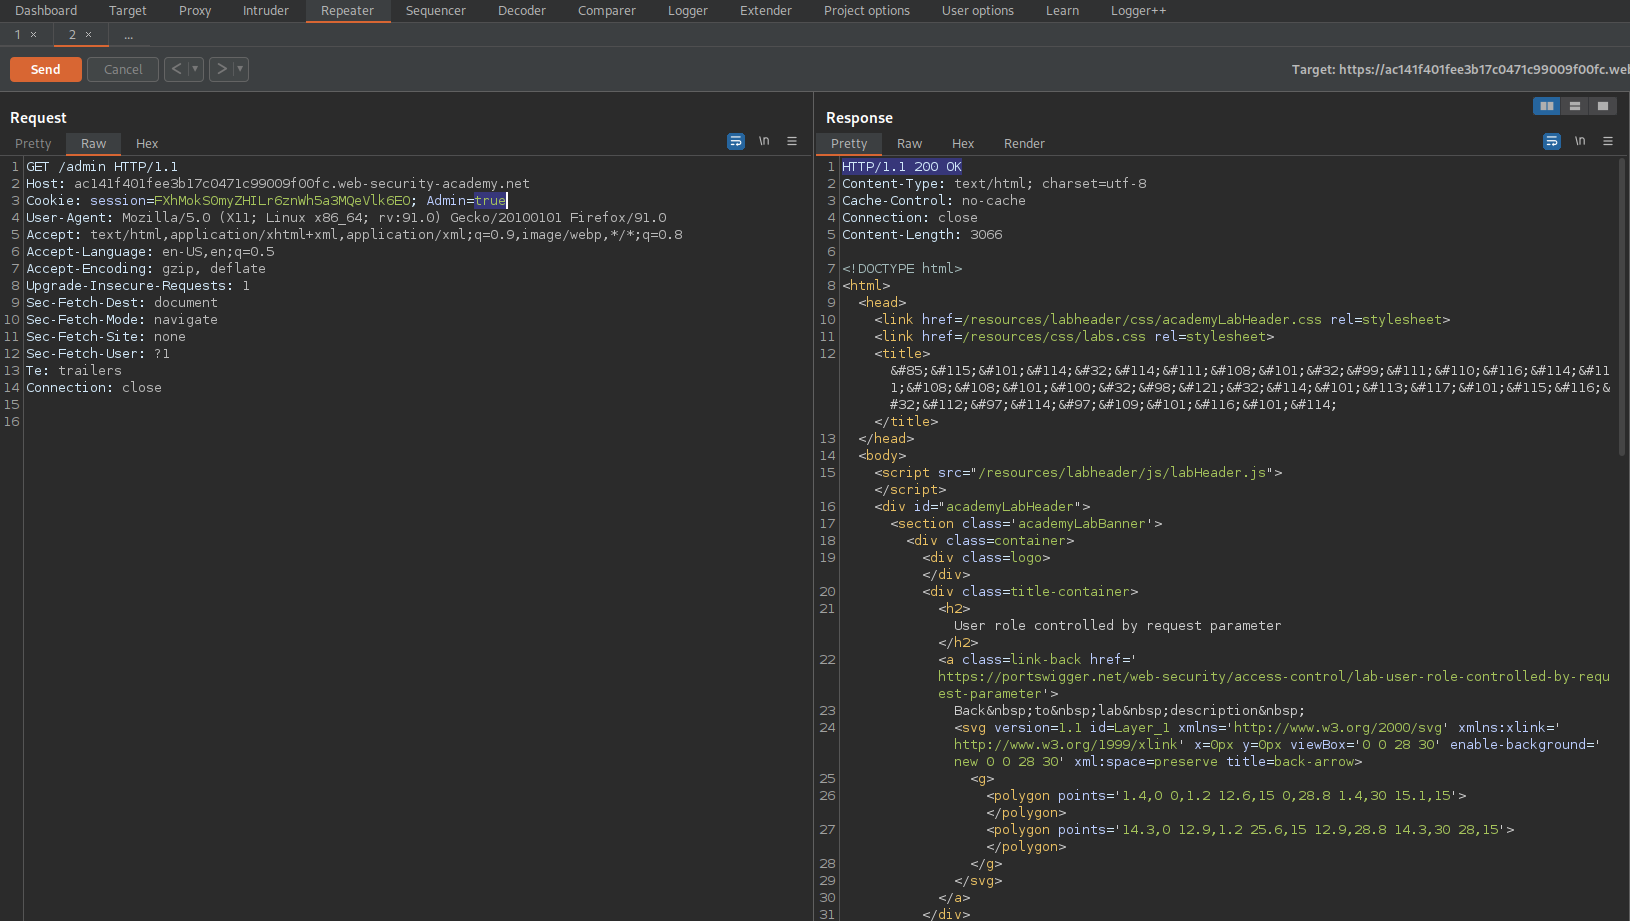The image size is (1630, 921).
Task: Open the Dashboard tab
Action: point(46,11)
